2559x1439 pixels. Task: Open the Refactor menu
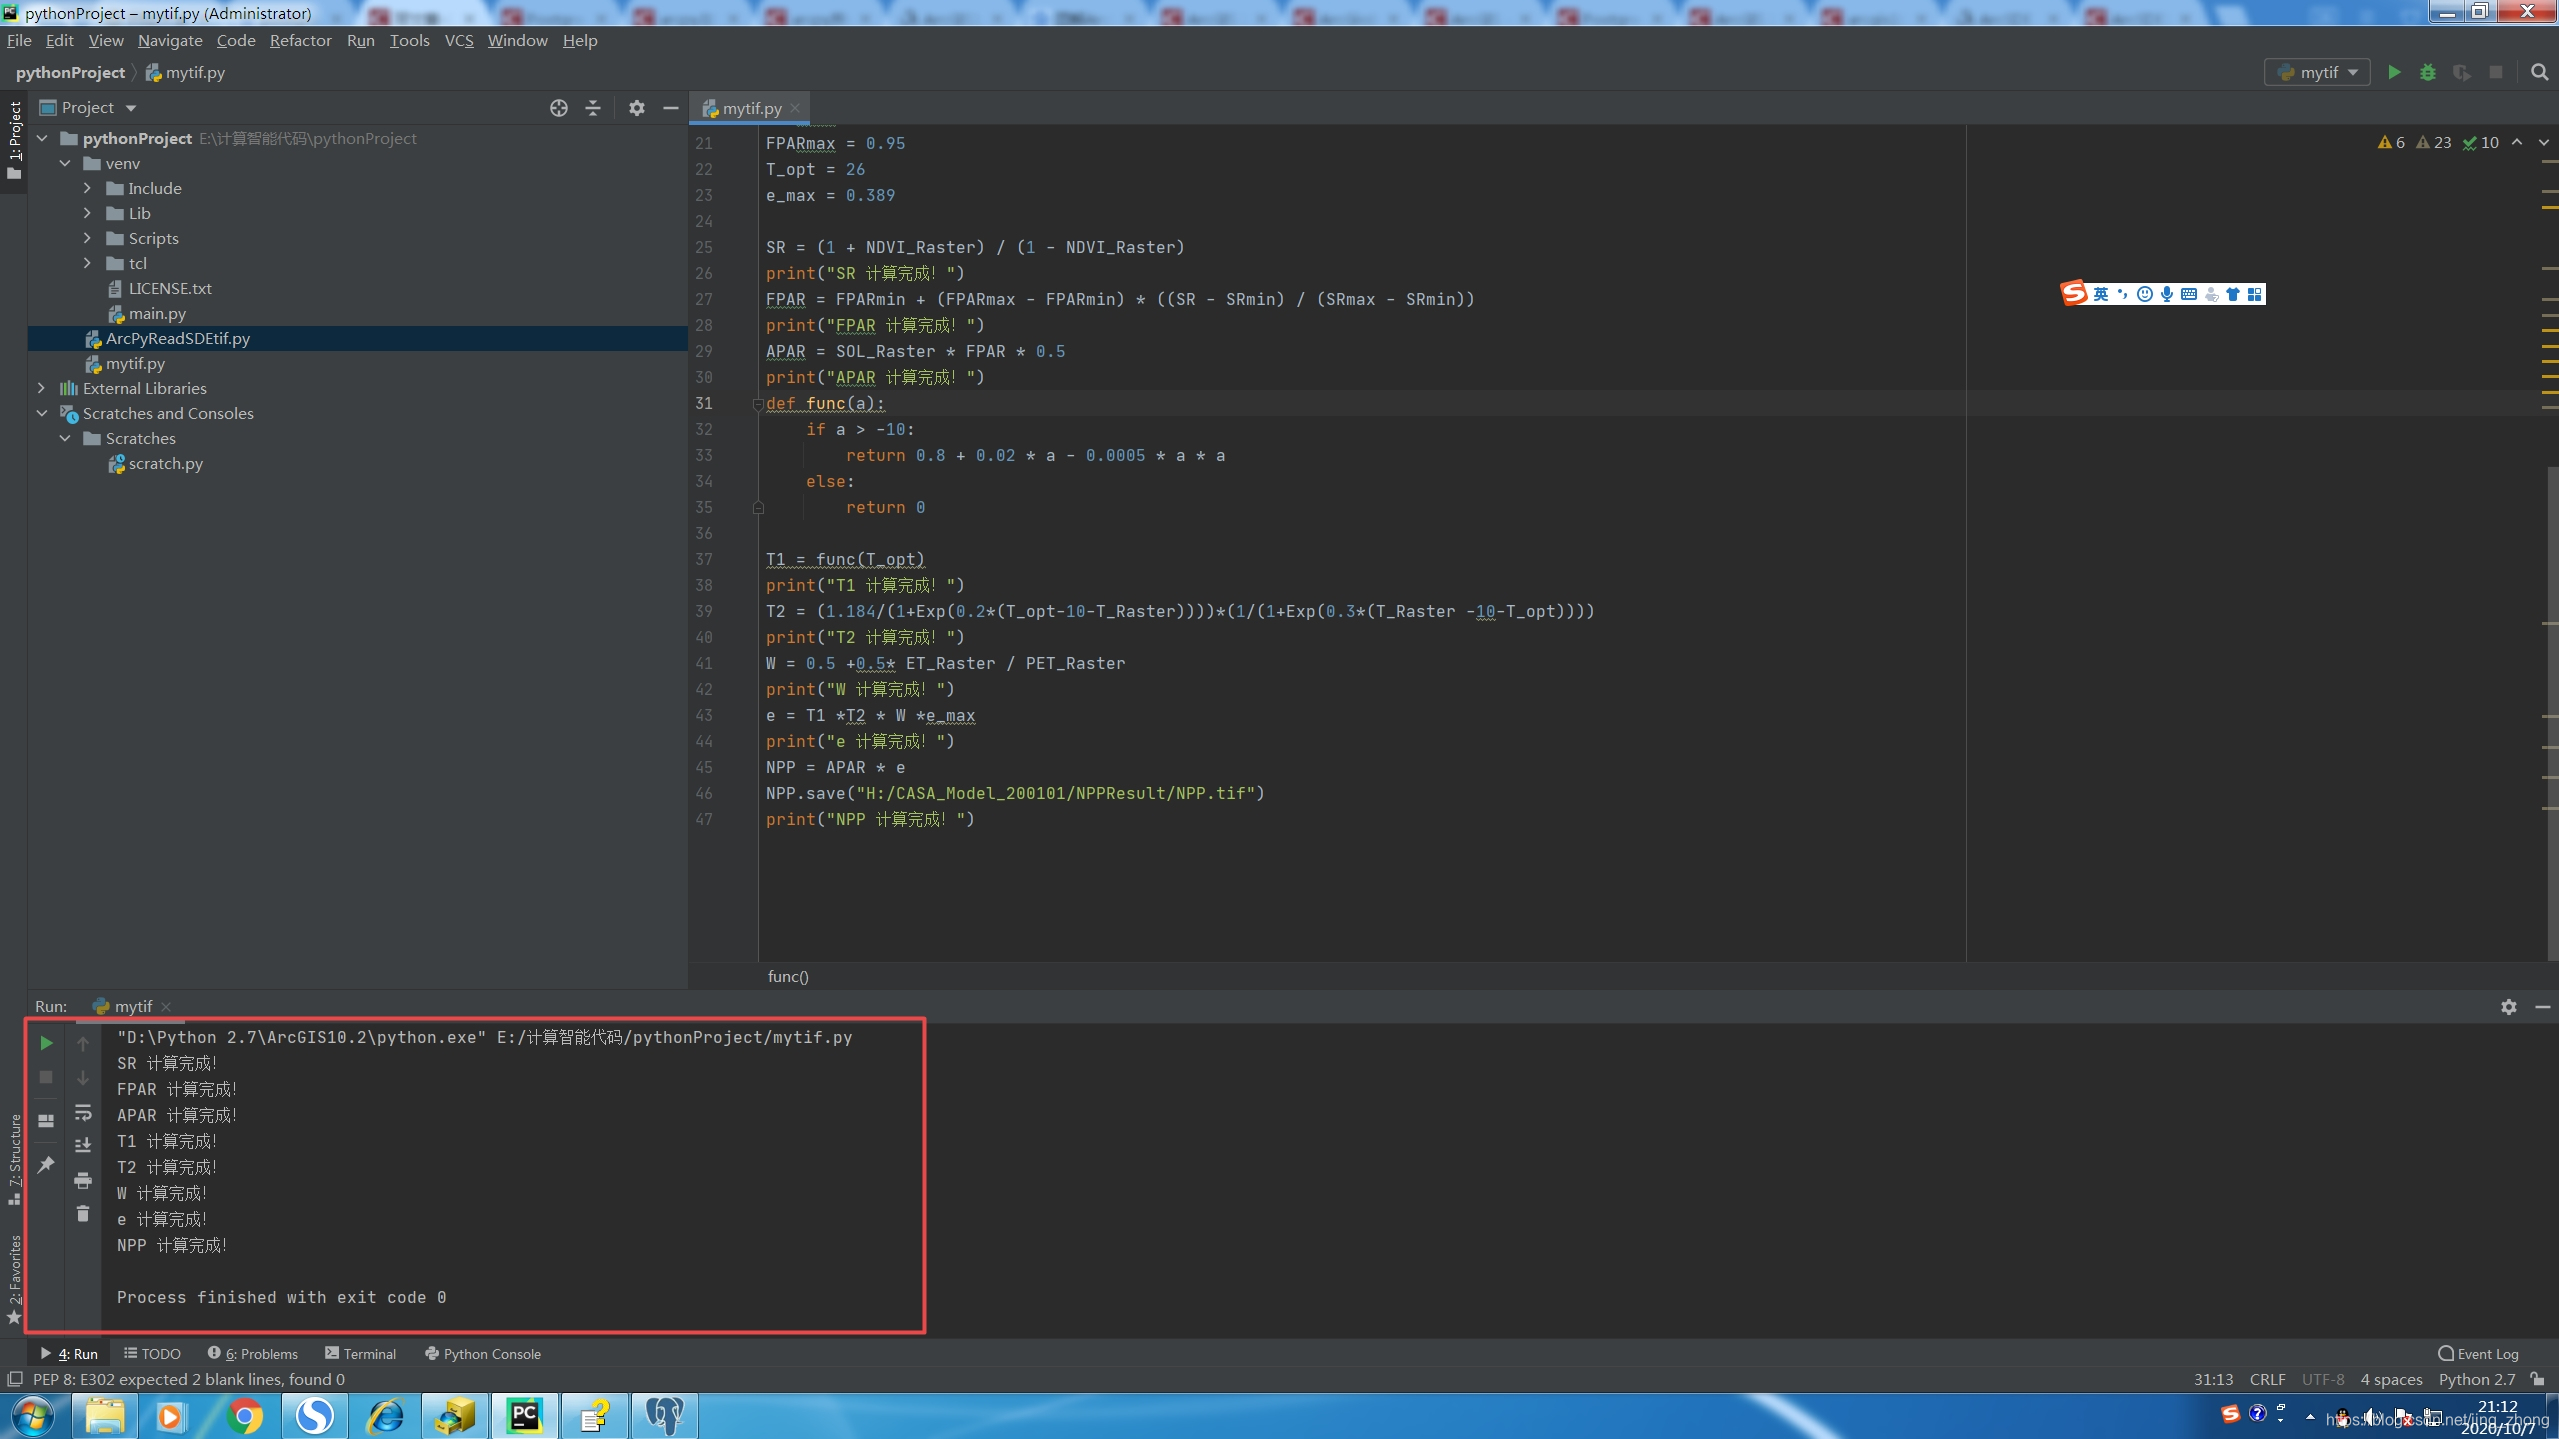tap(300, 40)
